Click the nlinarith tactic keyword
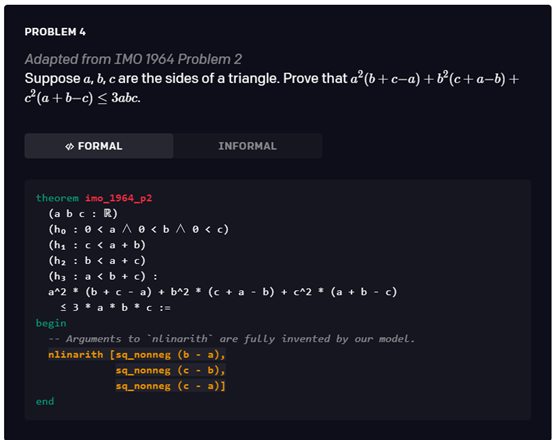 click(x=76, y=354)
